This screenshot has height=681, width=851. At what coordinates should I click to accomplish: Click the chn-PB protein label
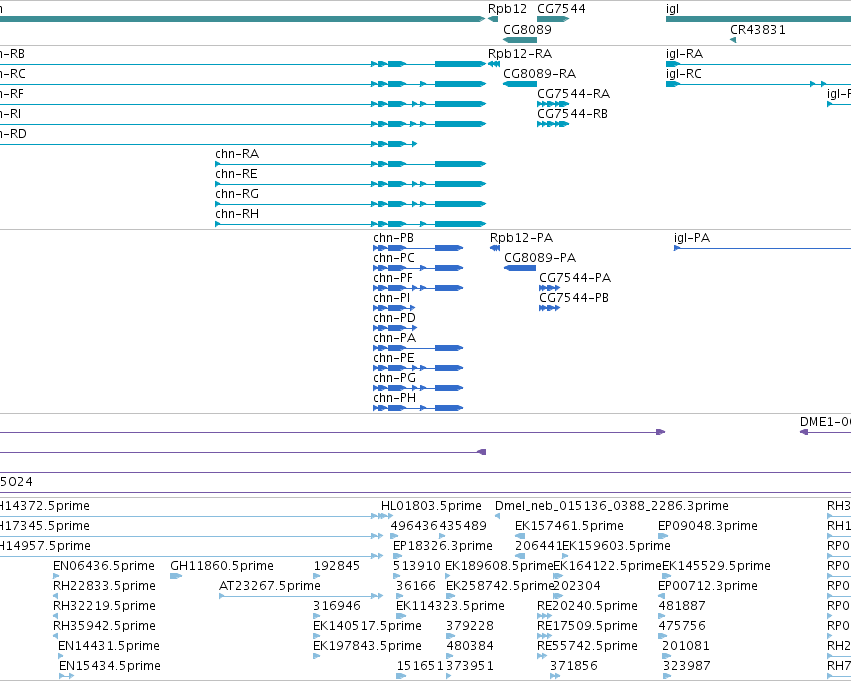tap(393, 238)
